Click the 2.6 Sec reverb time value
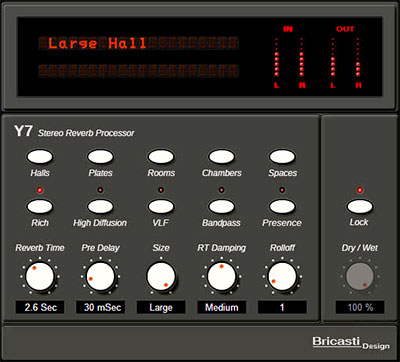Image resolution: width=400 pixels, height=362 pixels. click(x=40, y=307)
